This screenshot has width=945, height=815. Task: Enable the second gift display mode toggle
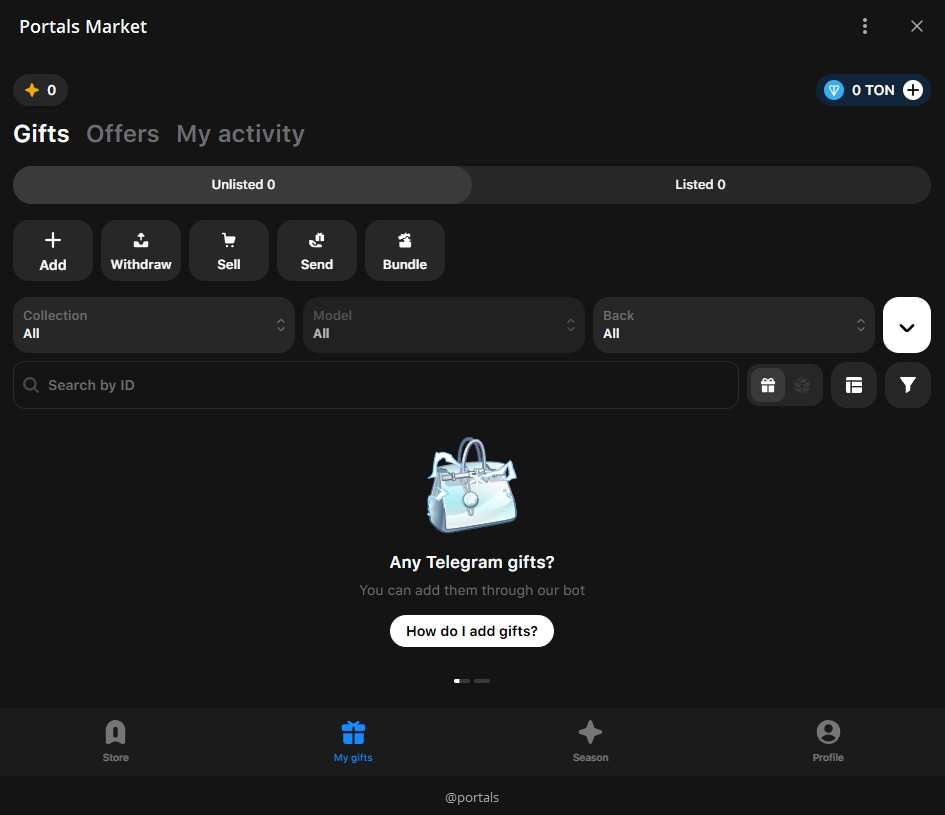click(x=802, y=385)
